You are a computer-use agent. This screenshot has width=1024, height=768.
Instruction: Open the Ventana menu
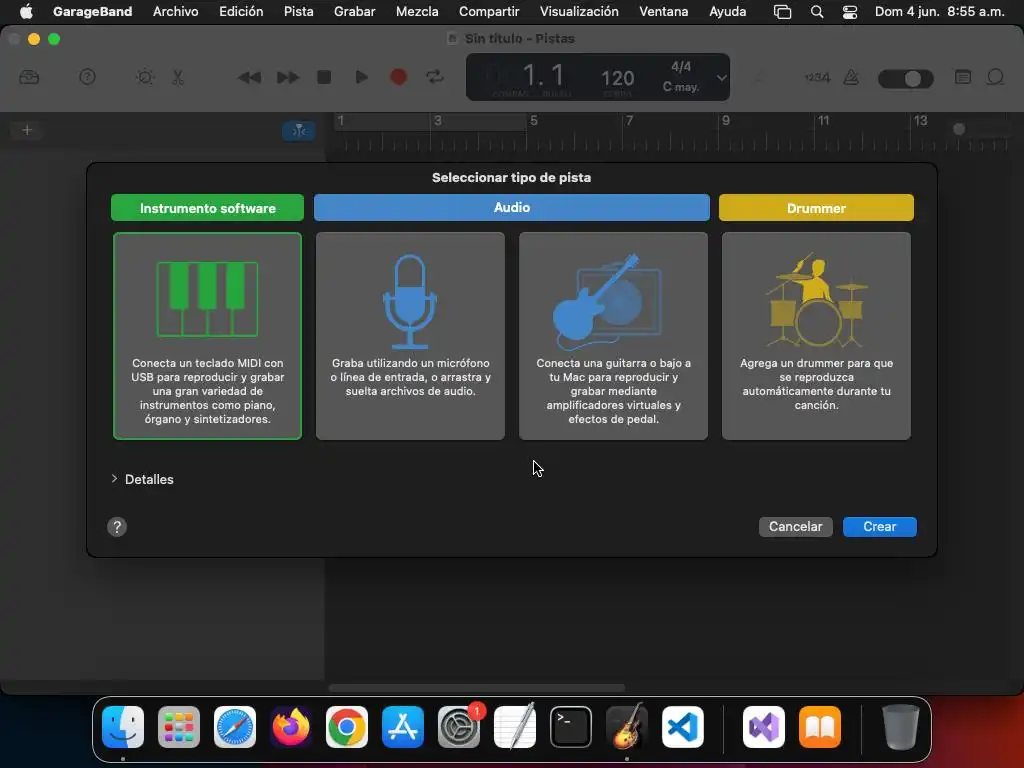pos(664,11)
